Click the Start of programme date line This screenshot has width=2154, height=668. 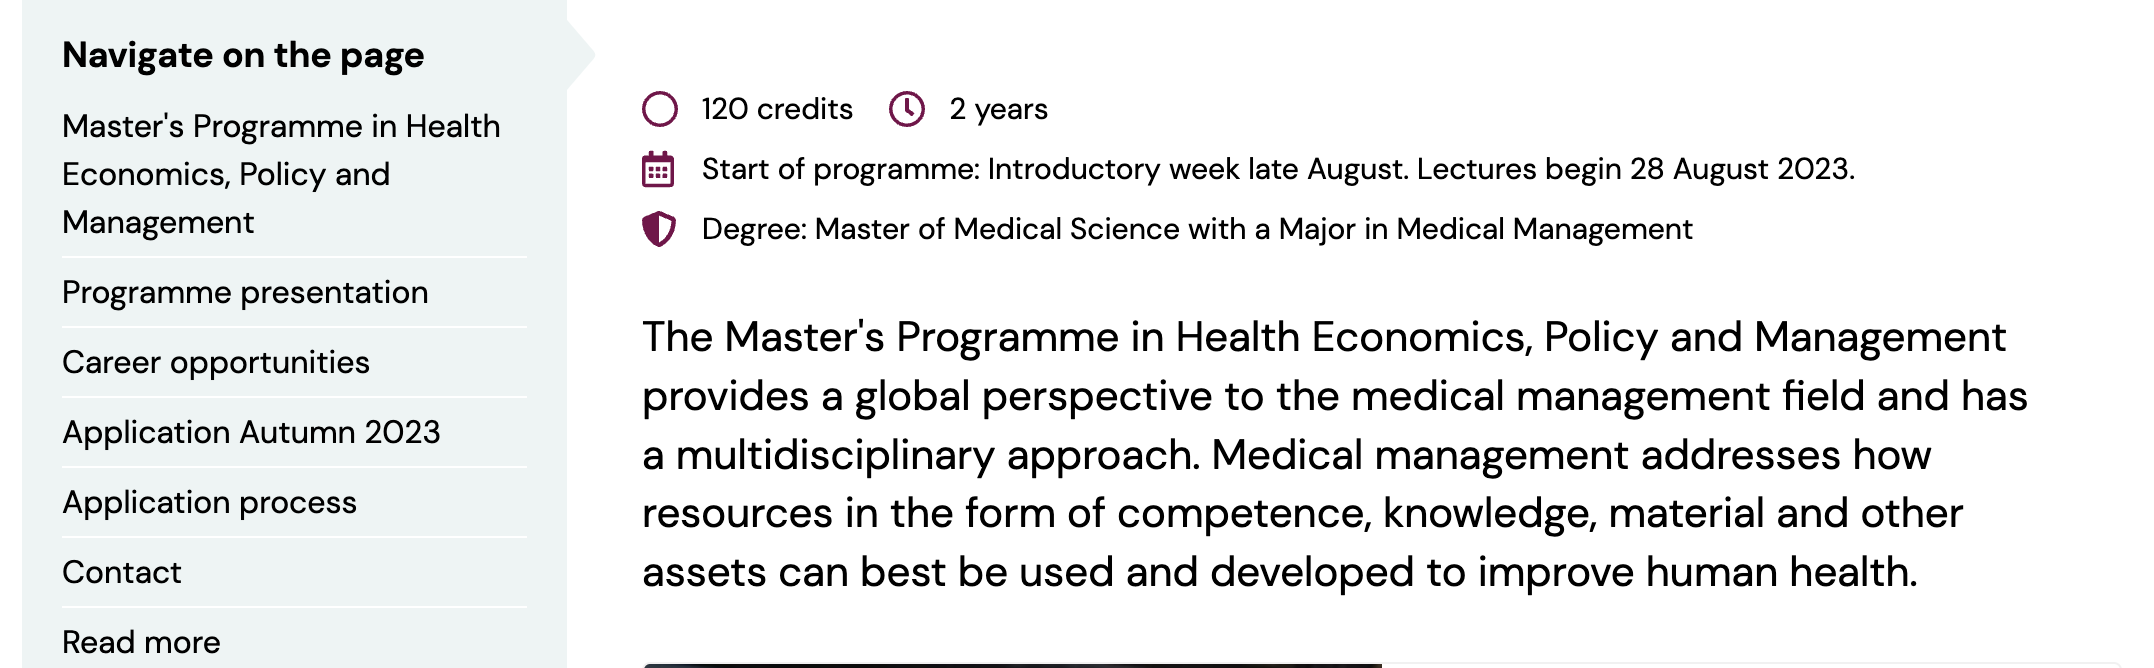pyautogui.click(x=1278, y=169)
